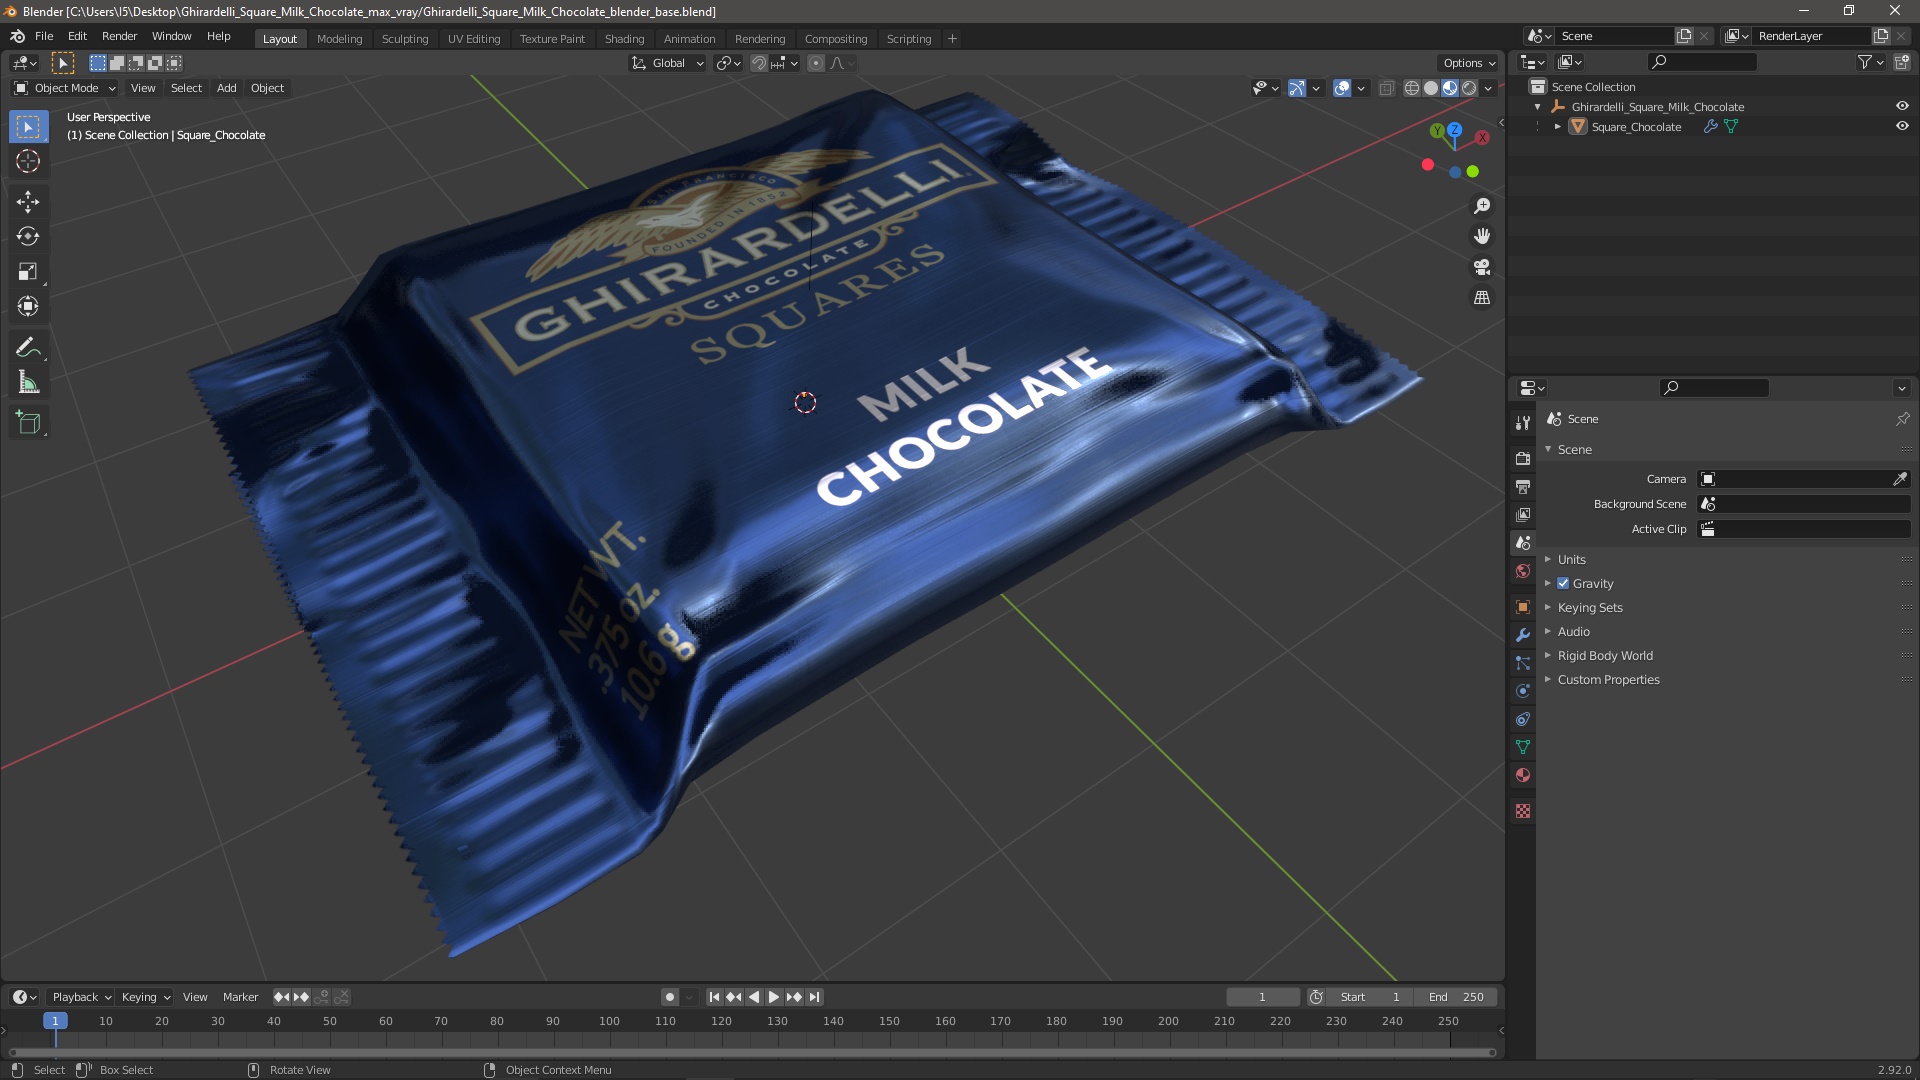1920x1080 pixels.
Task: Open the Physics properties tab
Action: click(x=1523, y=691)
